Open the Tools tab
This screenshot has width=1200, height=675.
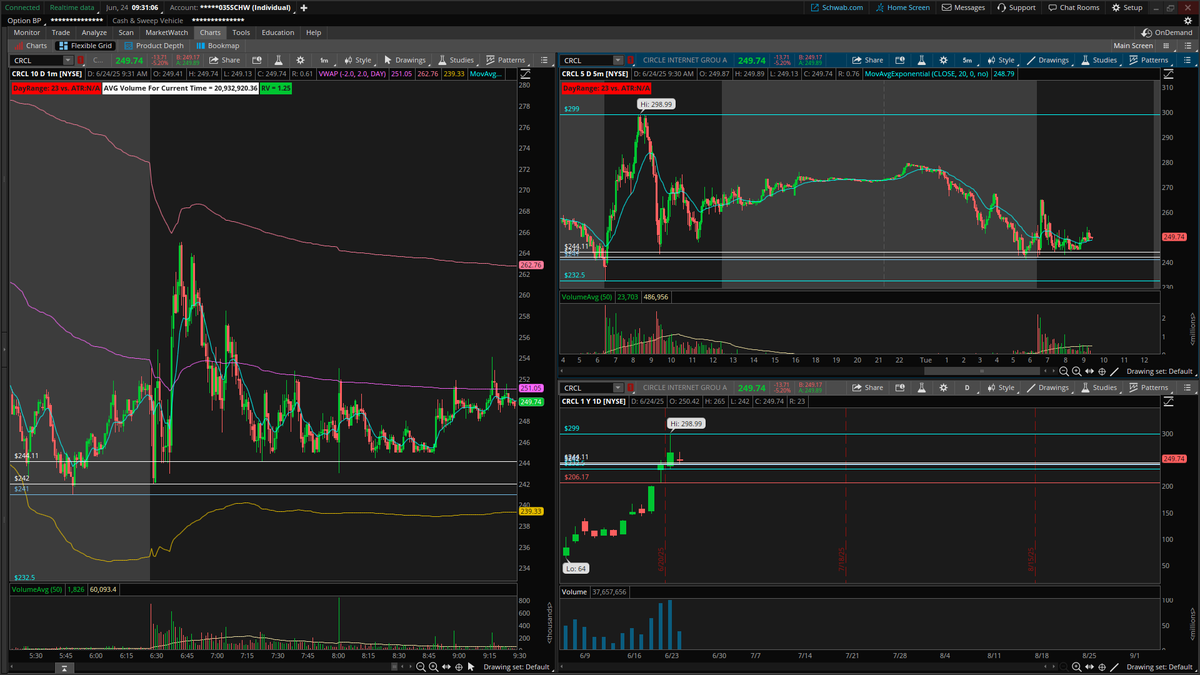pyautogui.click(x=241, y=32)
